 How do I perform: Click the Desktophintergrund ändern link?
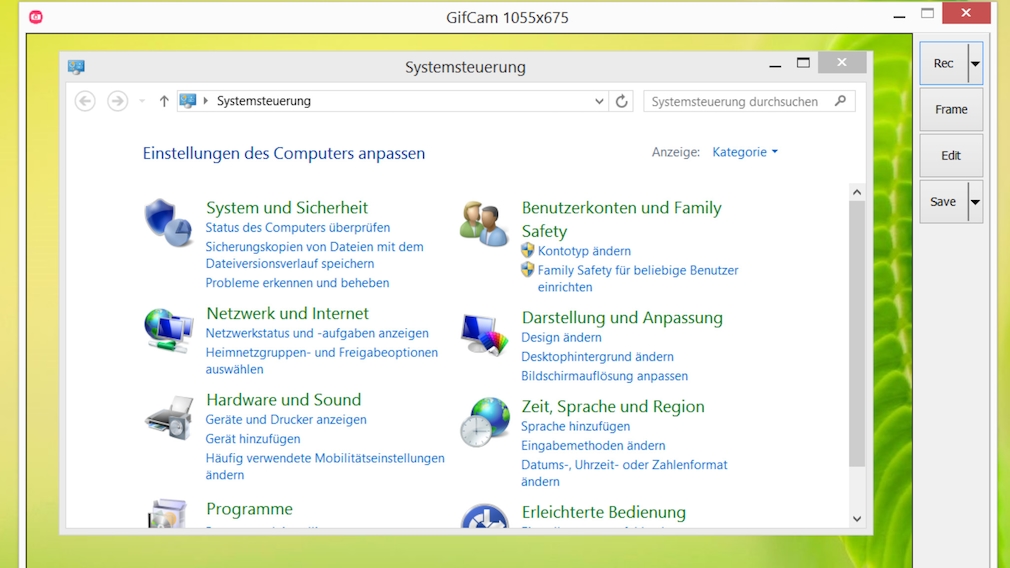[597, 357]
